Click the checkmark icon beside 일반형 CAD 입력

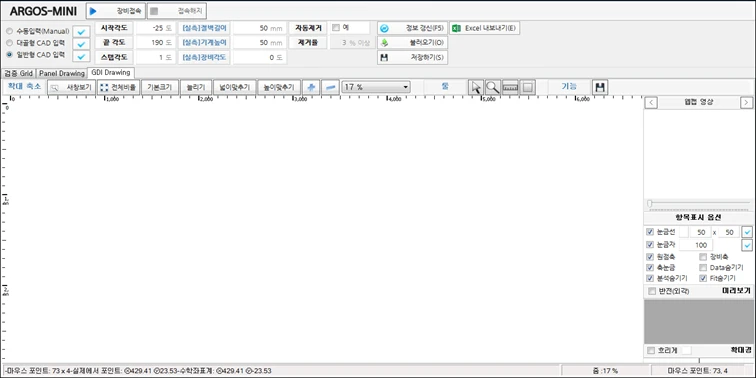click(x=81, y=57)
